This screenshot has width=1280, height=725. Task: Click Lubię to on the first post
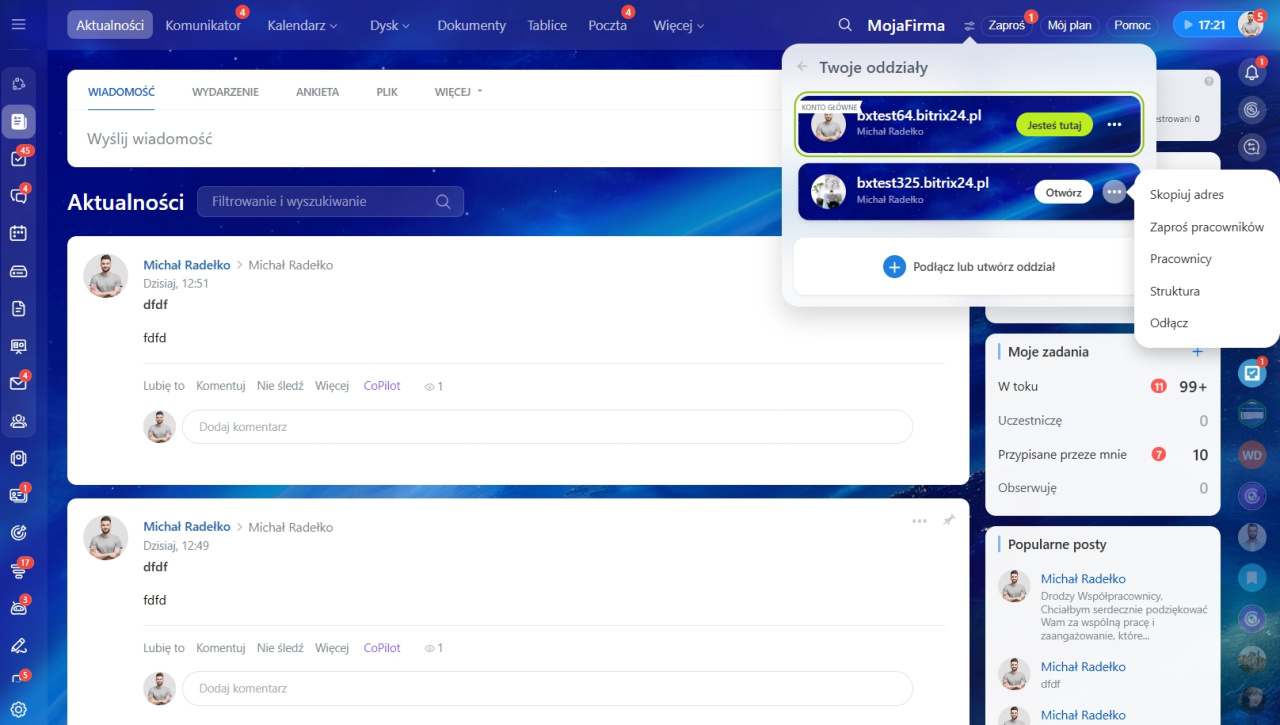click(x=164, y=386)
